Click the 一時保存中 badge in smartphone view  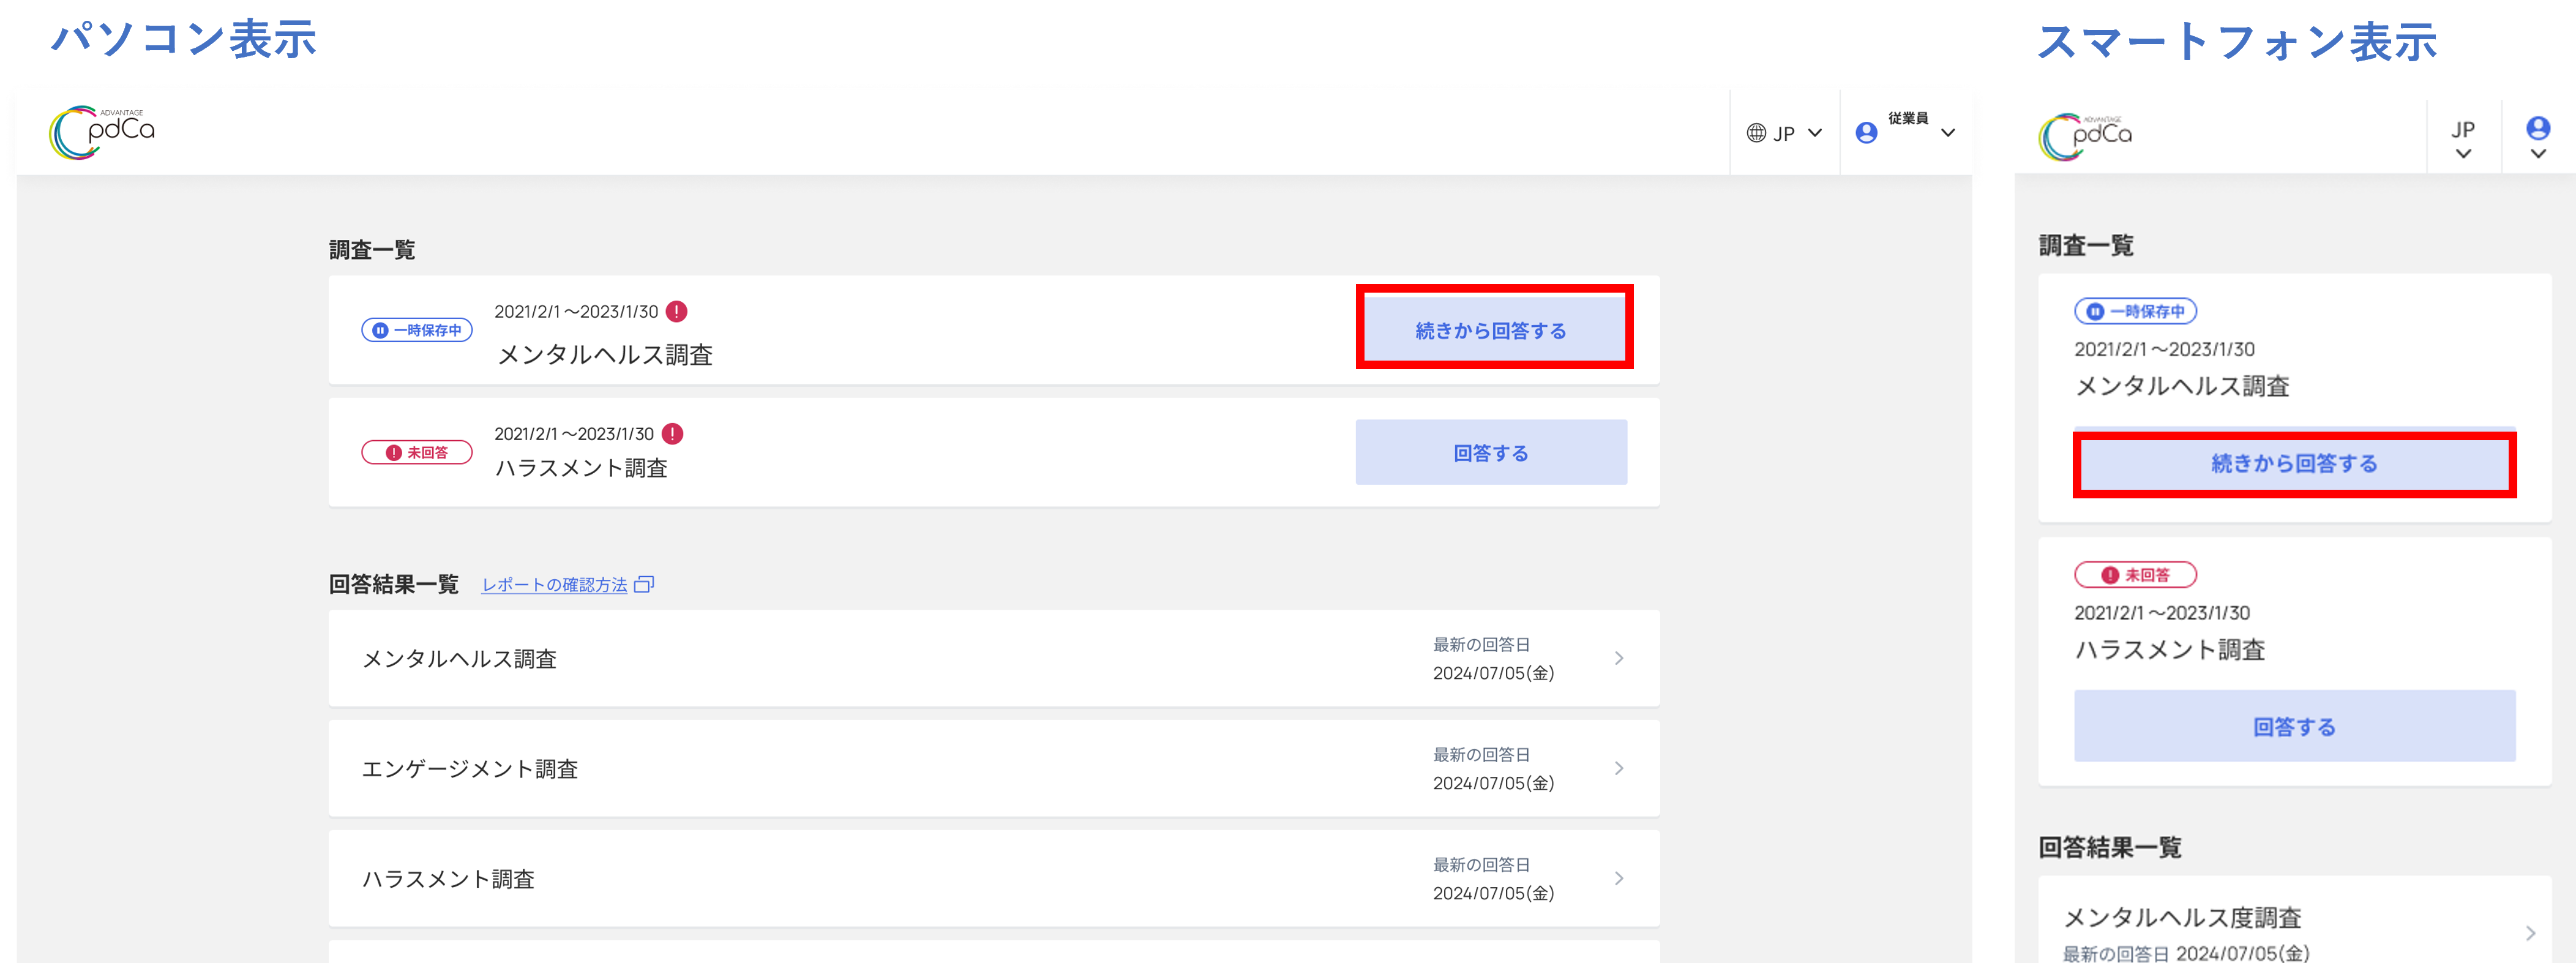click(x=2135, y=311)
